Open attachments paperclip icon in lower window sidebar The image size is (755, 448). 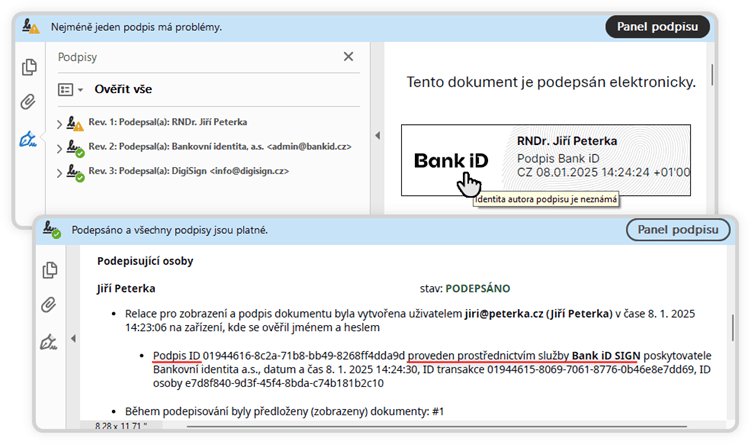pyautogui.click(x=49, y=305)
